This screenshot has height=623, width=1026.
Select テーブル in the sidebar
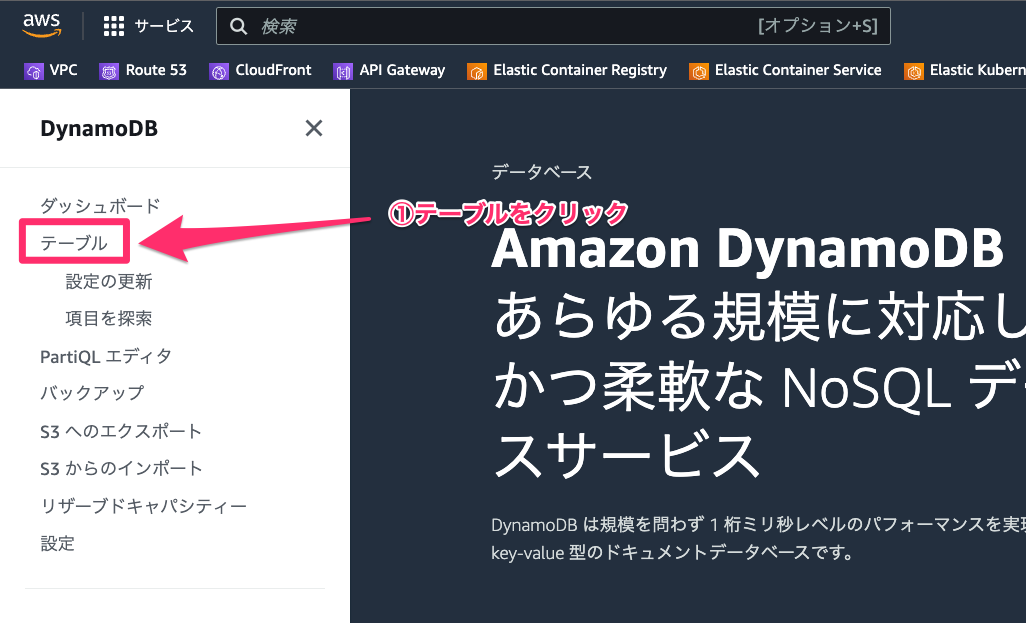pyautogui.click(x=74, y=243)
